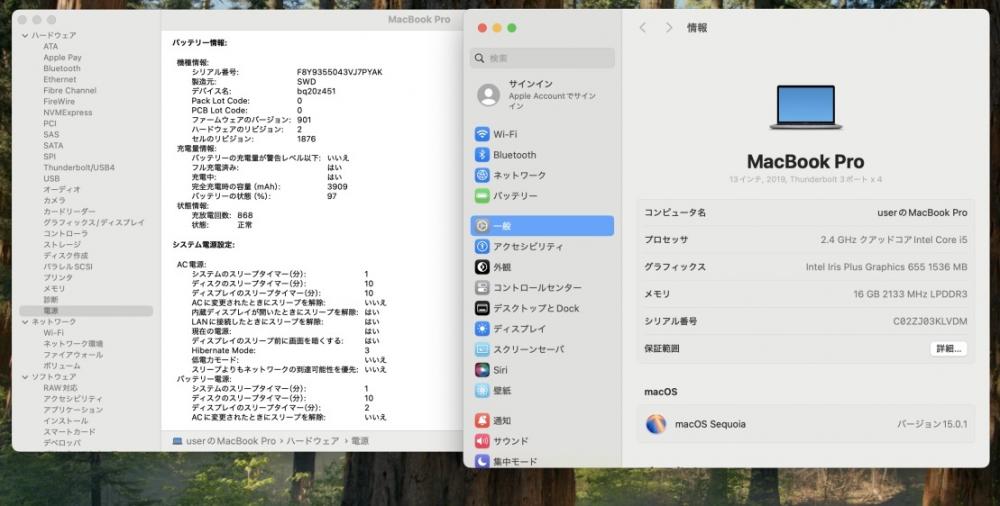The width and height of the screenshot is (1000, 506).
Task: Click the 充放電回数 868 value
Action: 245,216
